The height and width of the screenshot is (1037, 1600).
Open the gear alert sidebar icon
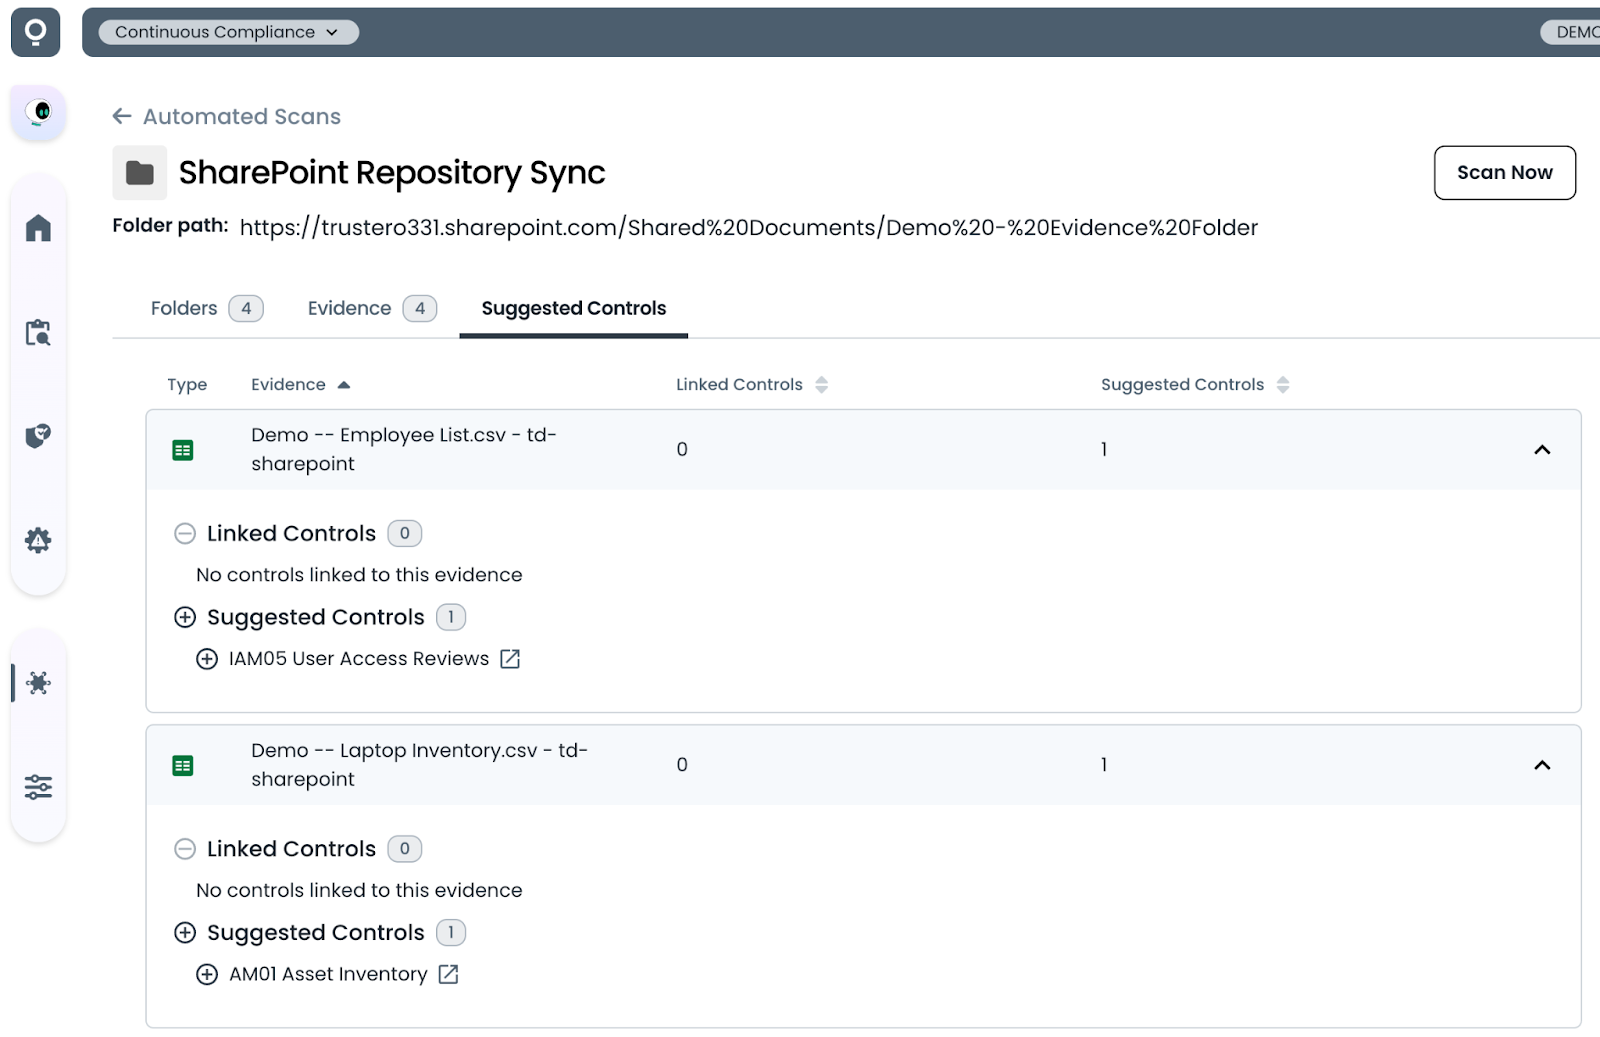click(38, 540)
